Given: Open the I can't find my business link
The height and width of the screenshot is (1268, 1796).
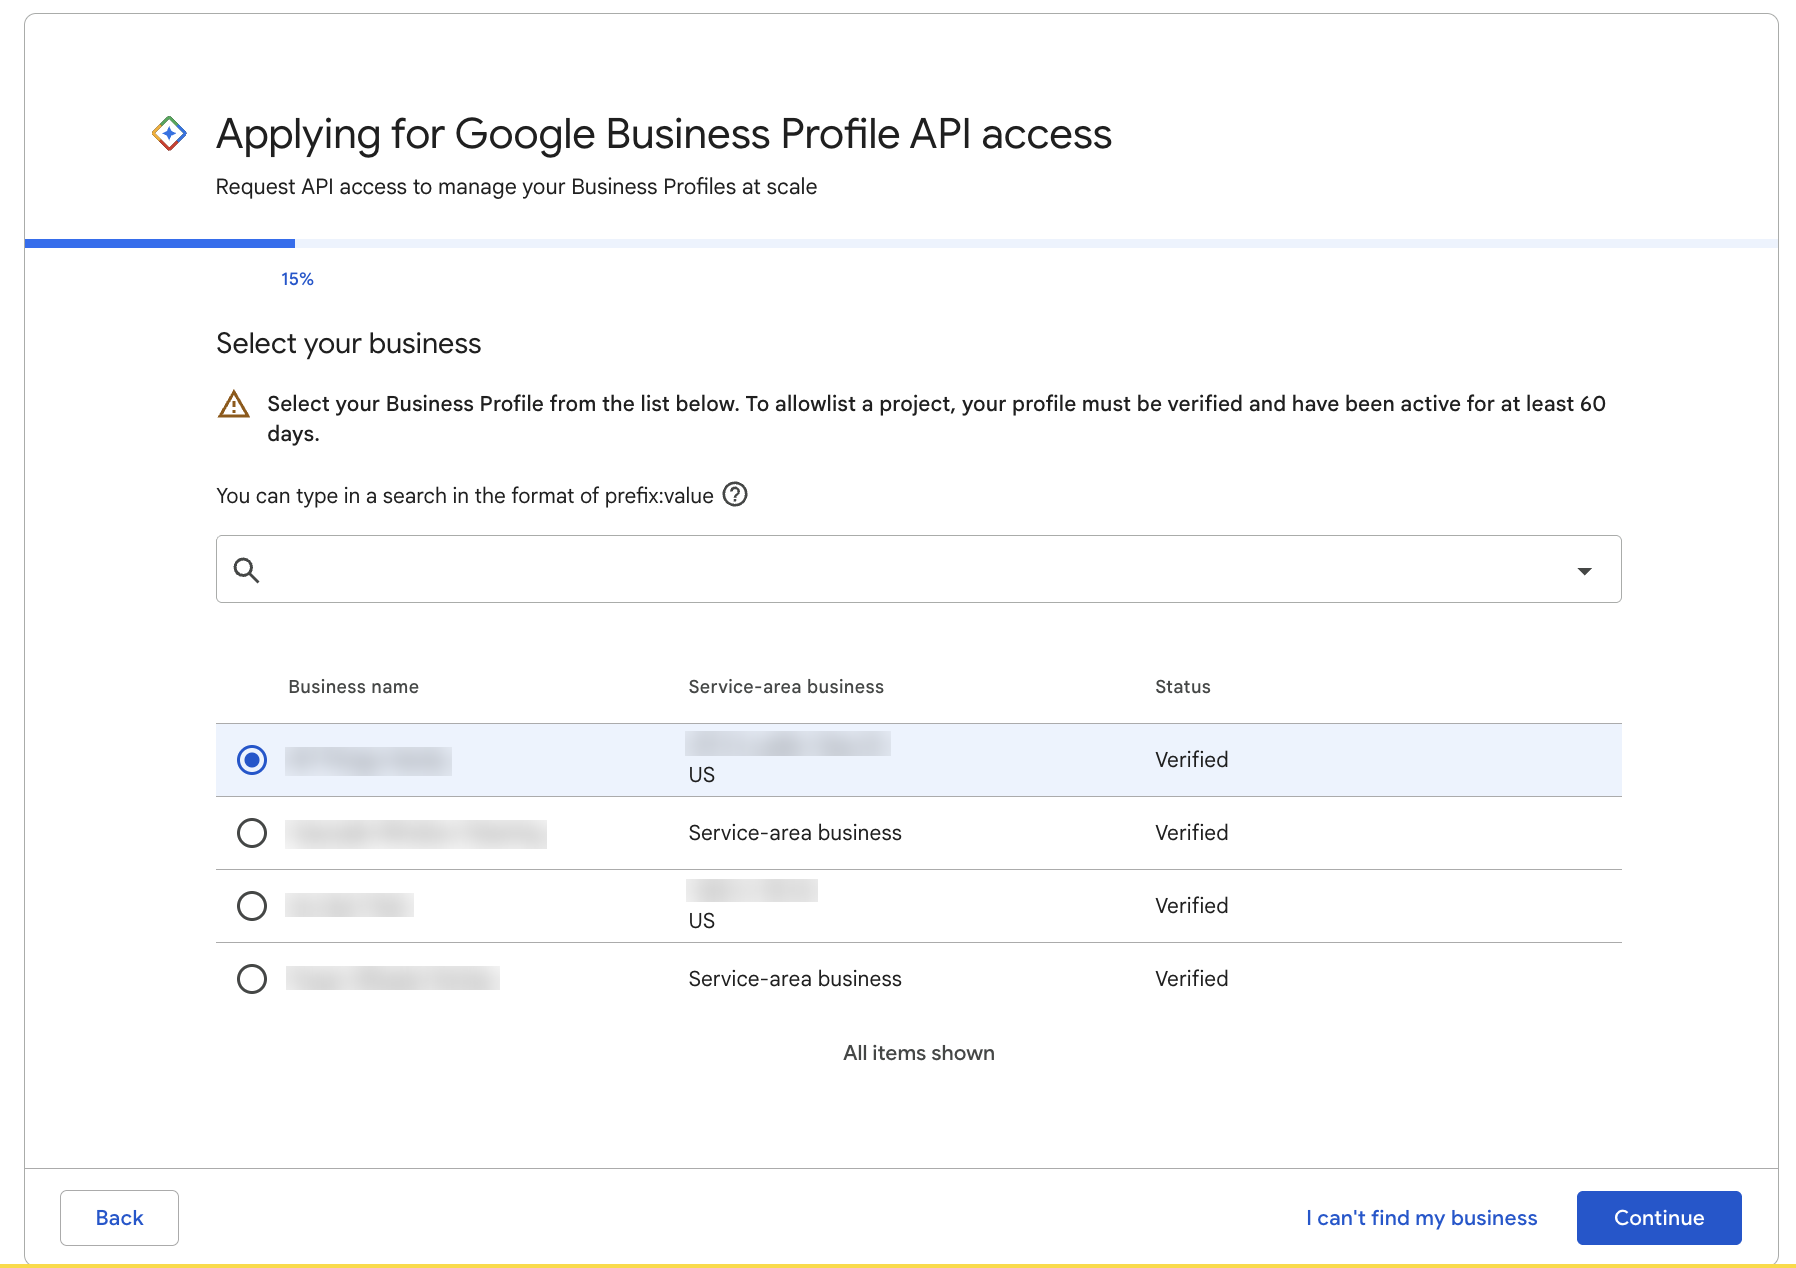Looking at the screenshot, I should [1421, 1218].
